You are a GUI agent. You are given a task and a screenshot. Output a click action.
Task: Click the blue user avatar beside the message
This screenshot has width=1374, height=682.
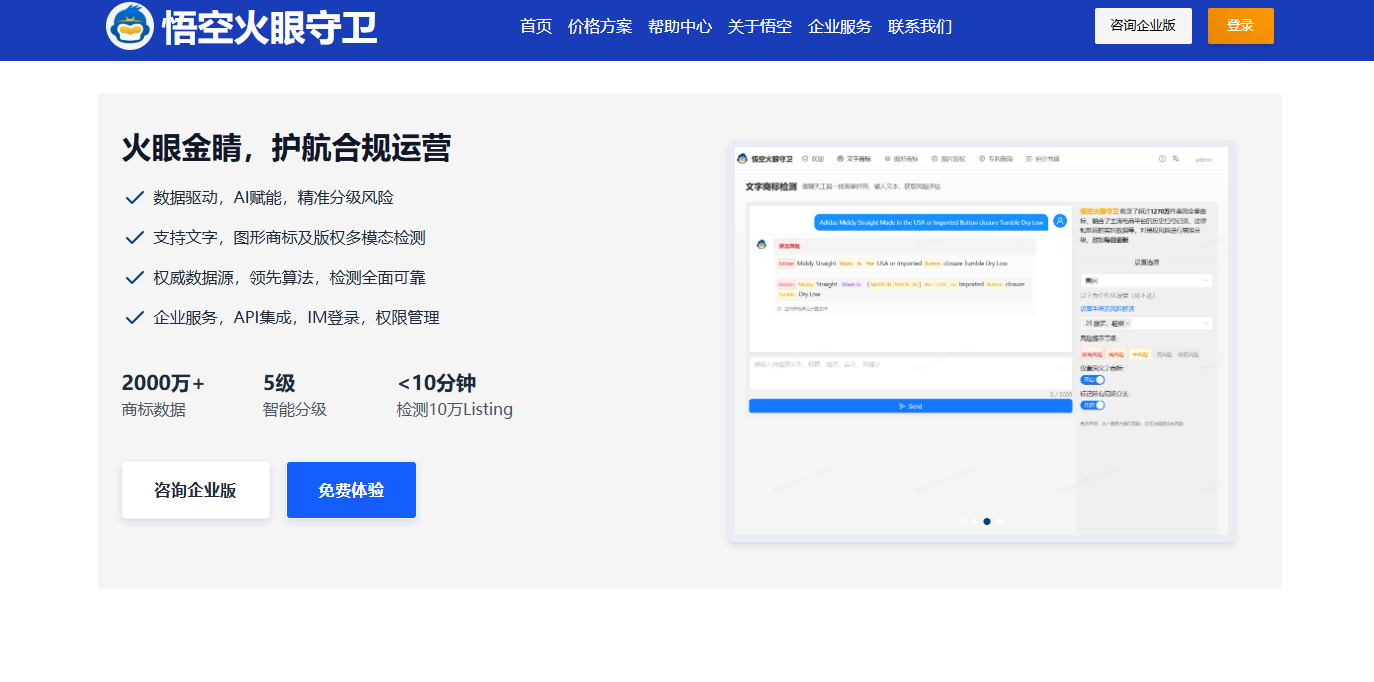1060,221
